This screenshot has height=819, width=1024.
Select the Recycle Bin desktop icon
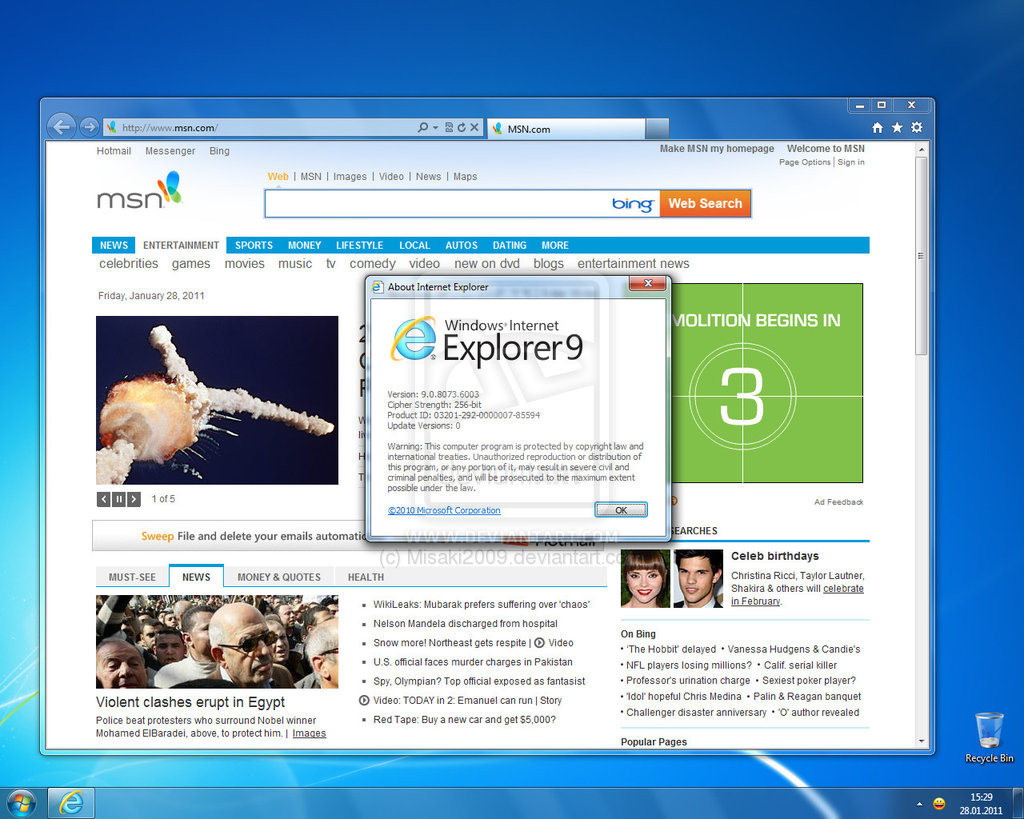(989, 738)
